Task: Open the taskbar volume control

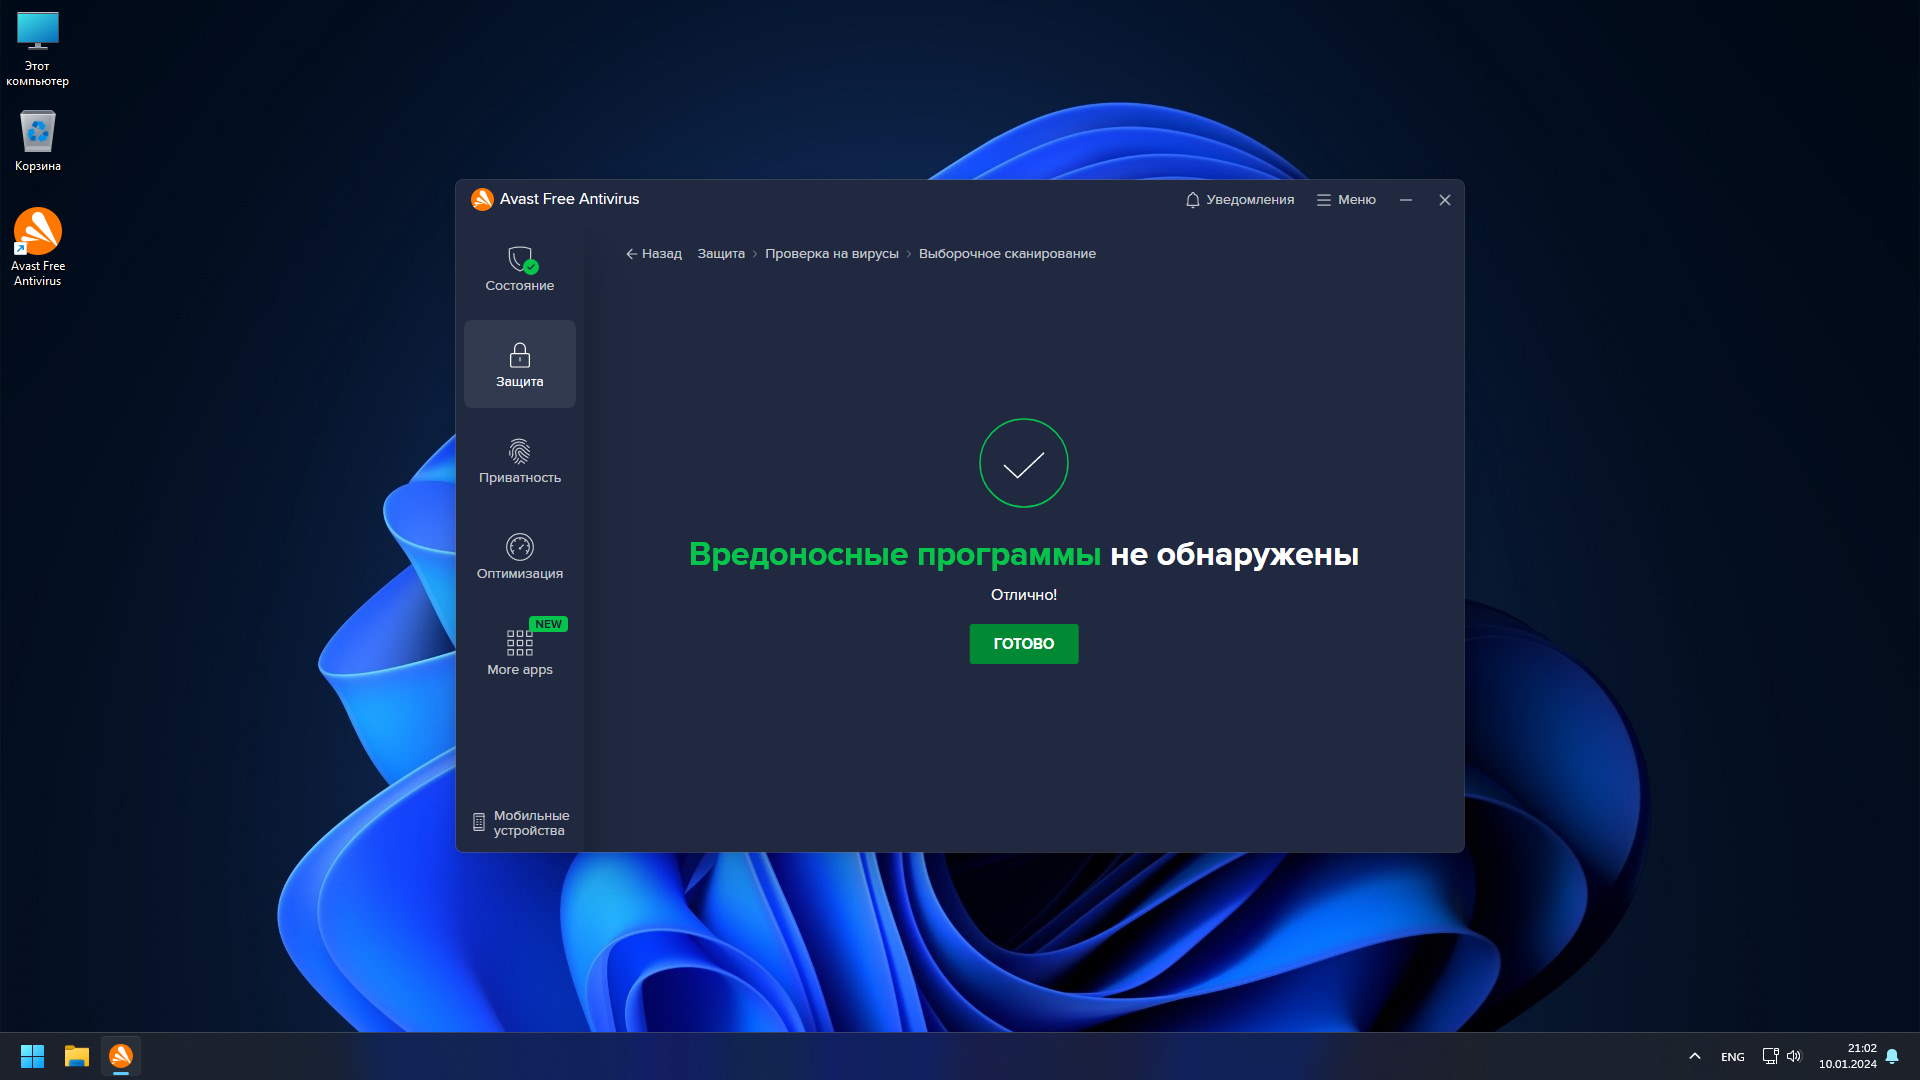Action: pyautogui.click(x=1794, y=1056)
